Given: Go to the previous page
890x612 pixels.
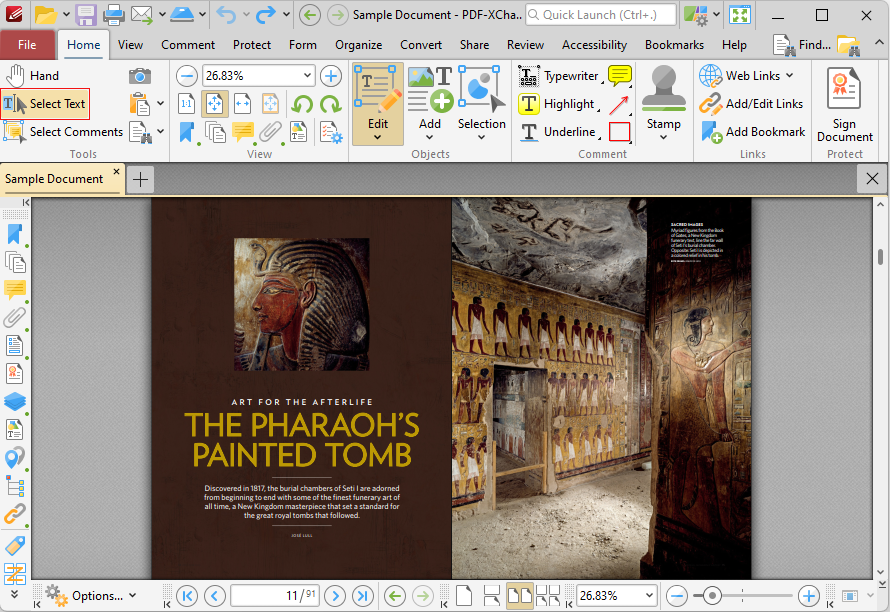Looking at the screenshot, I should tap(215, 596).
